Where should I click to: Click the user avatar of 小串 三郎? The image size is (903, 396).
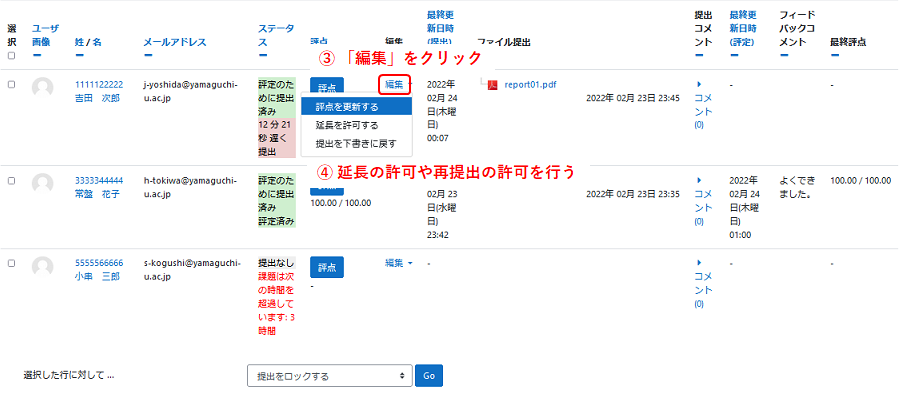(x=43, y=266)
